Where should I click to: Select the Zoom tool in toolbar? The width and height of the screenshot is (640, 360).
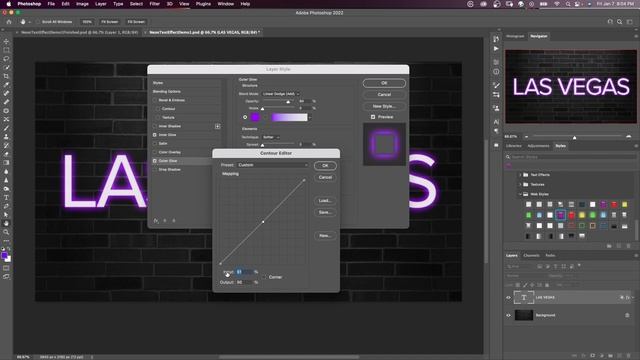(6, 232)
